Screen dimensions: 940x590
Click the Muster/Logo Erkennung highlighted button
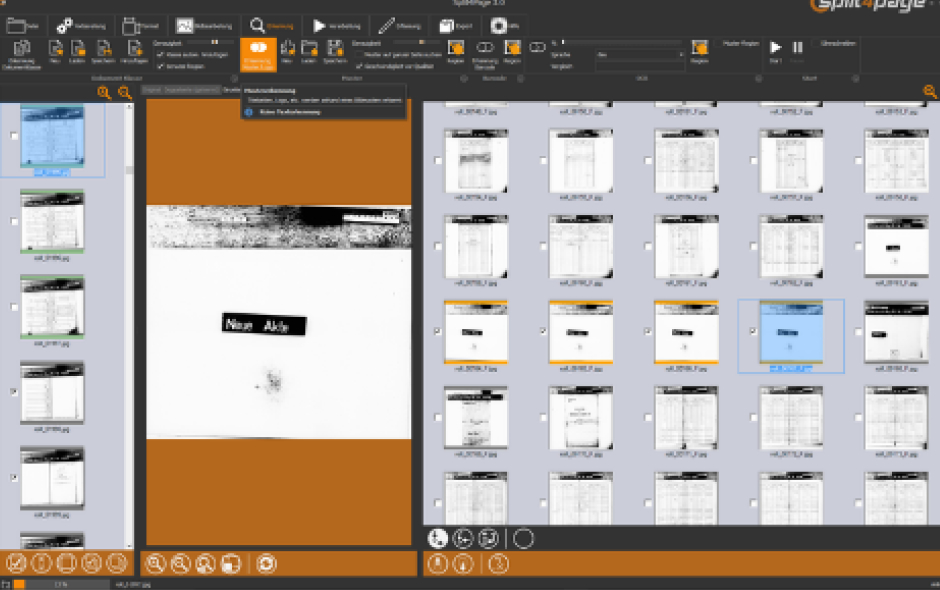258,55
